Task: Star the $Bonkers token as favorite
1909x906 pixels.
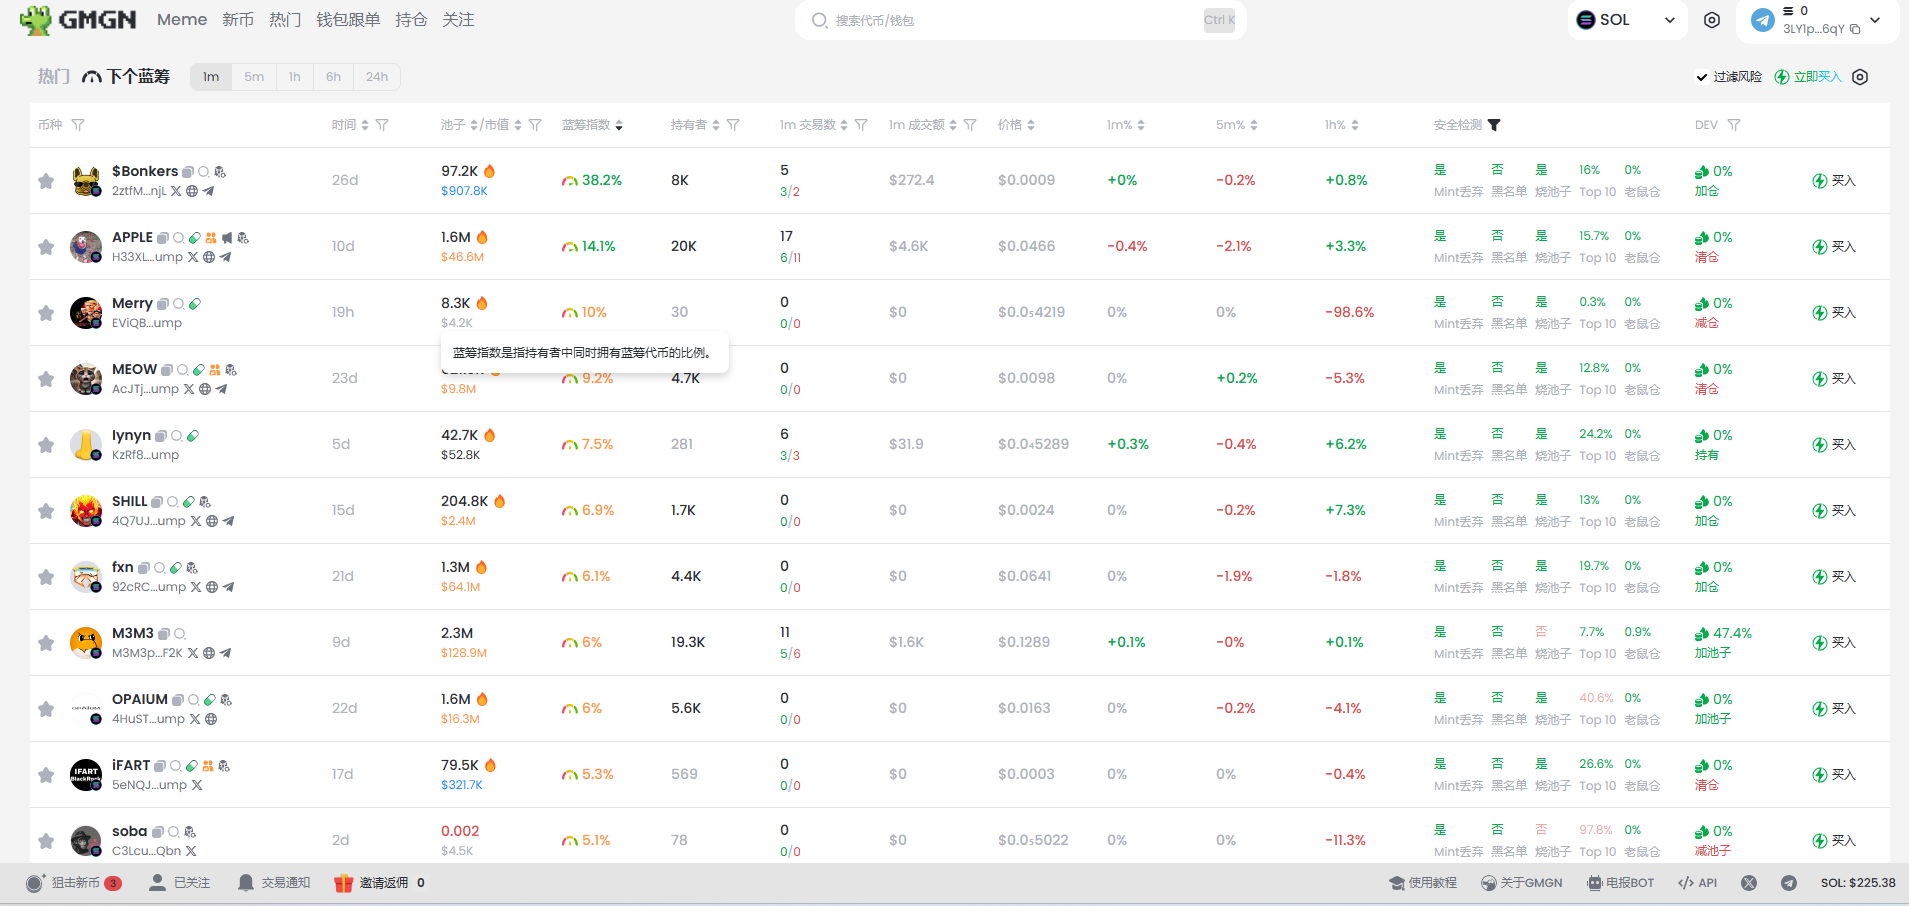Action: pos(46,181)
